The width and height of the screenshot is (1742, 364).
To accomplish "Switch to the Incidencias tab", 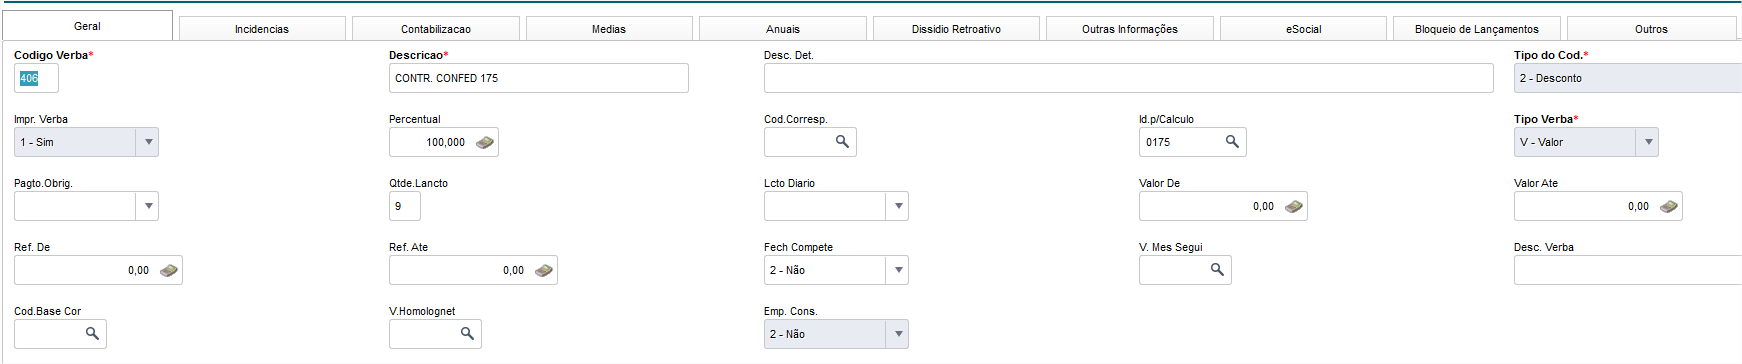I will coord(262,29).
